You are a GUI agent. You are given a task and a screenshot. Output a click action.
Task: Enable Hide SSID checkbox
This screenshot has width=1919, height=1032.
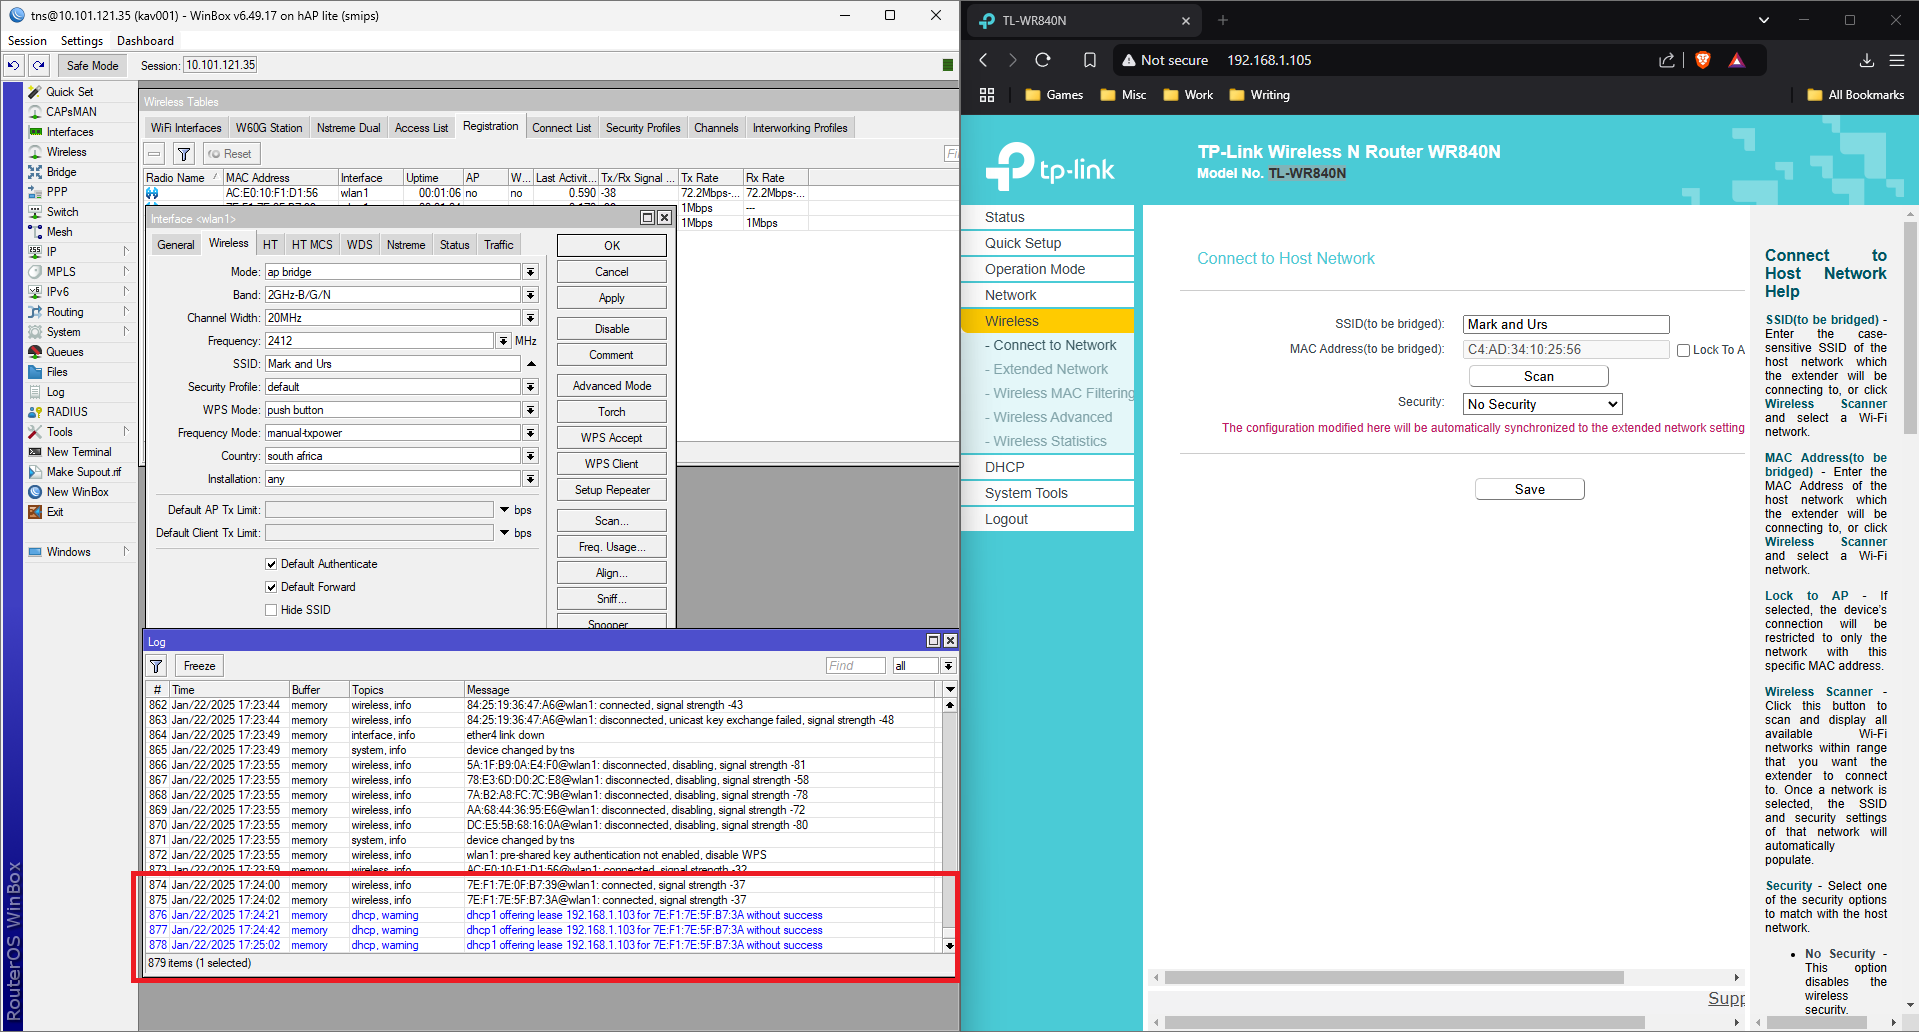point(271,610)
